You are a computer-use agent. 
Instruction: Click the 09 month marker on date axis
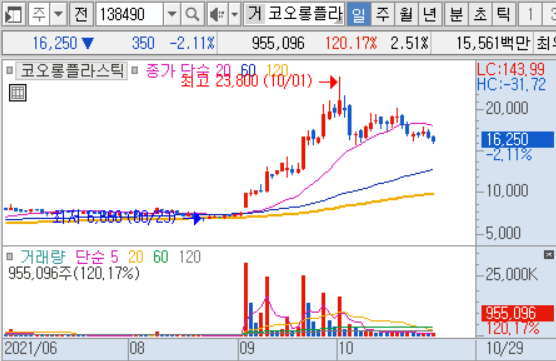click(247, 348)
